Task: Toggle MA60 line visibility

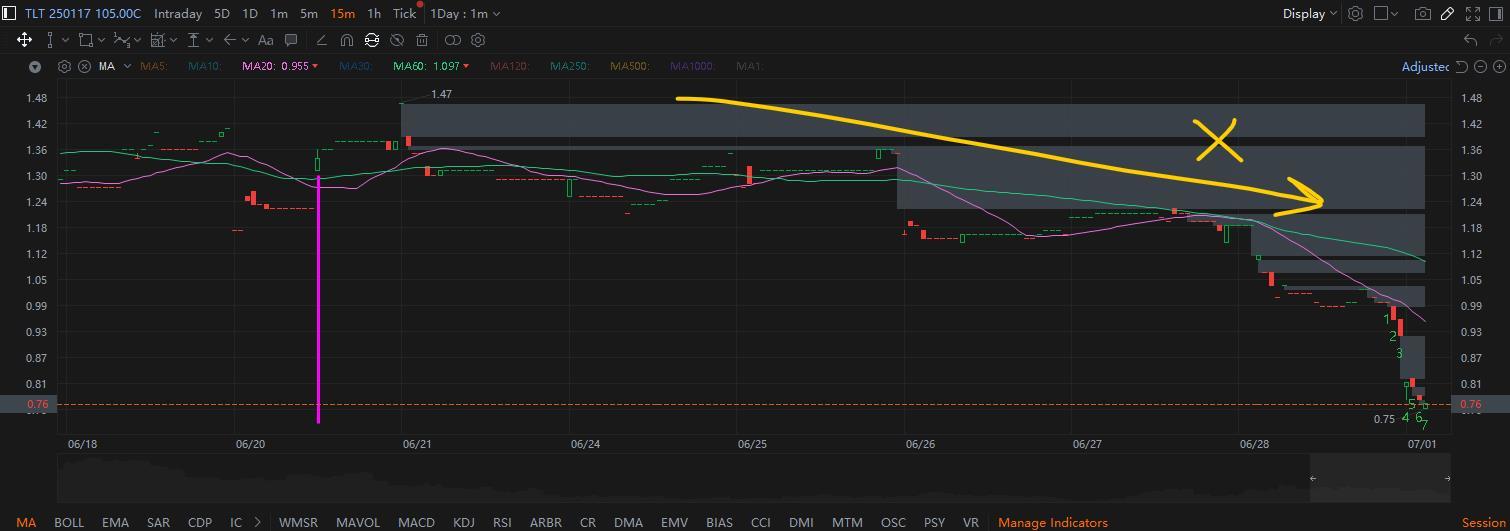Action: [431, 66]
